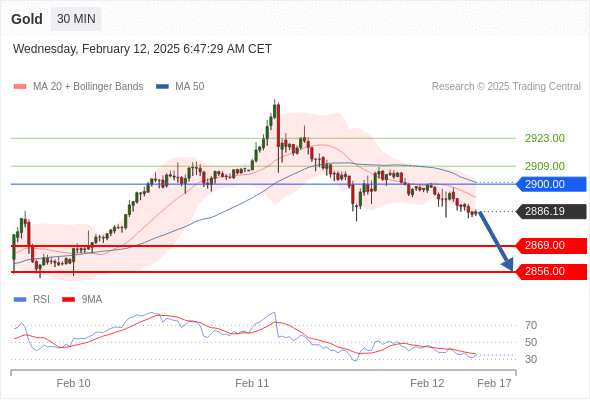Click the 2909.00 resistance level label
The height and width of the screenshot is (400, 590).
point(545,166)
